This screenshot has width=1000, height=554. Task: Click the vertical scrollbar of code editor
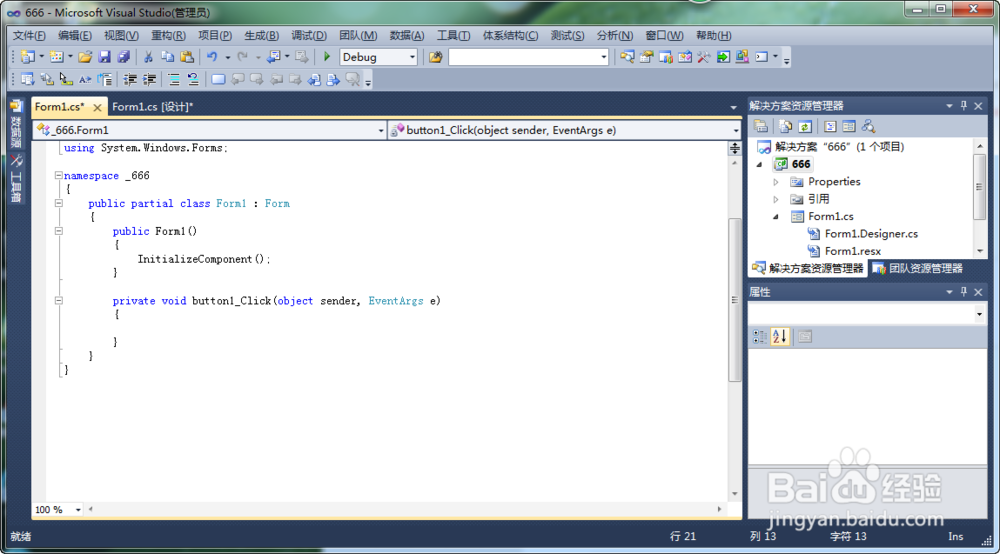[x=735, y=300]
